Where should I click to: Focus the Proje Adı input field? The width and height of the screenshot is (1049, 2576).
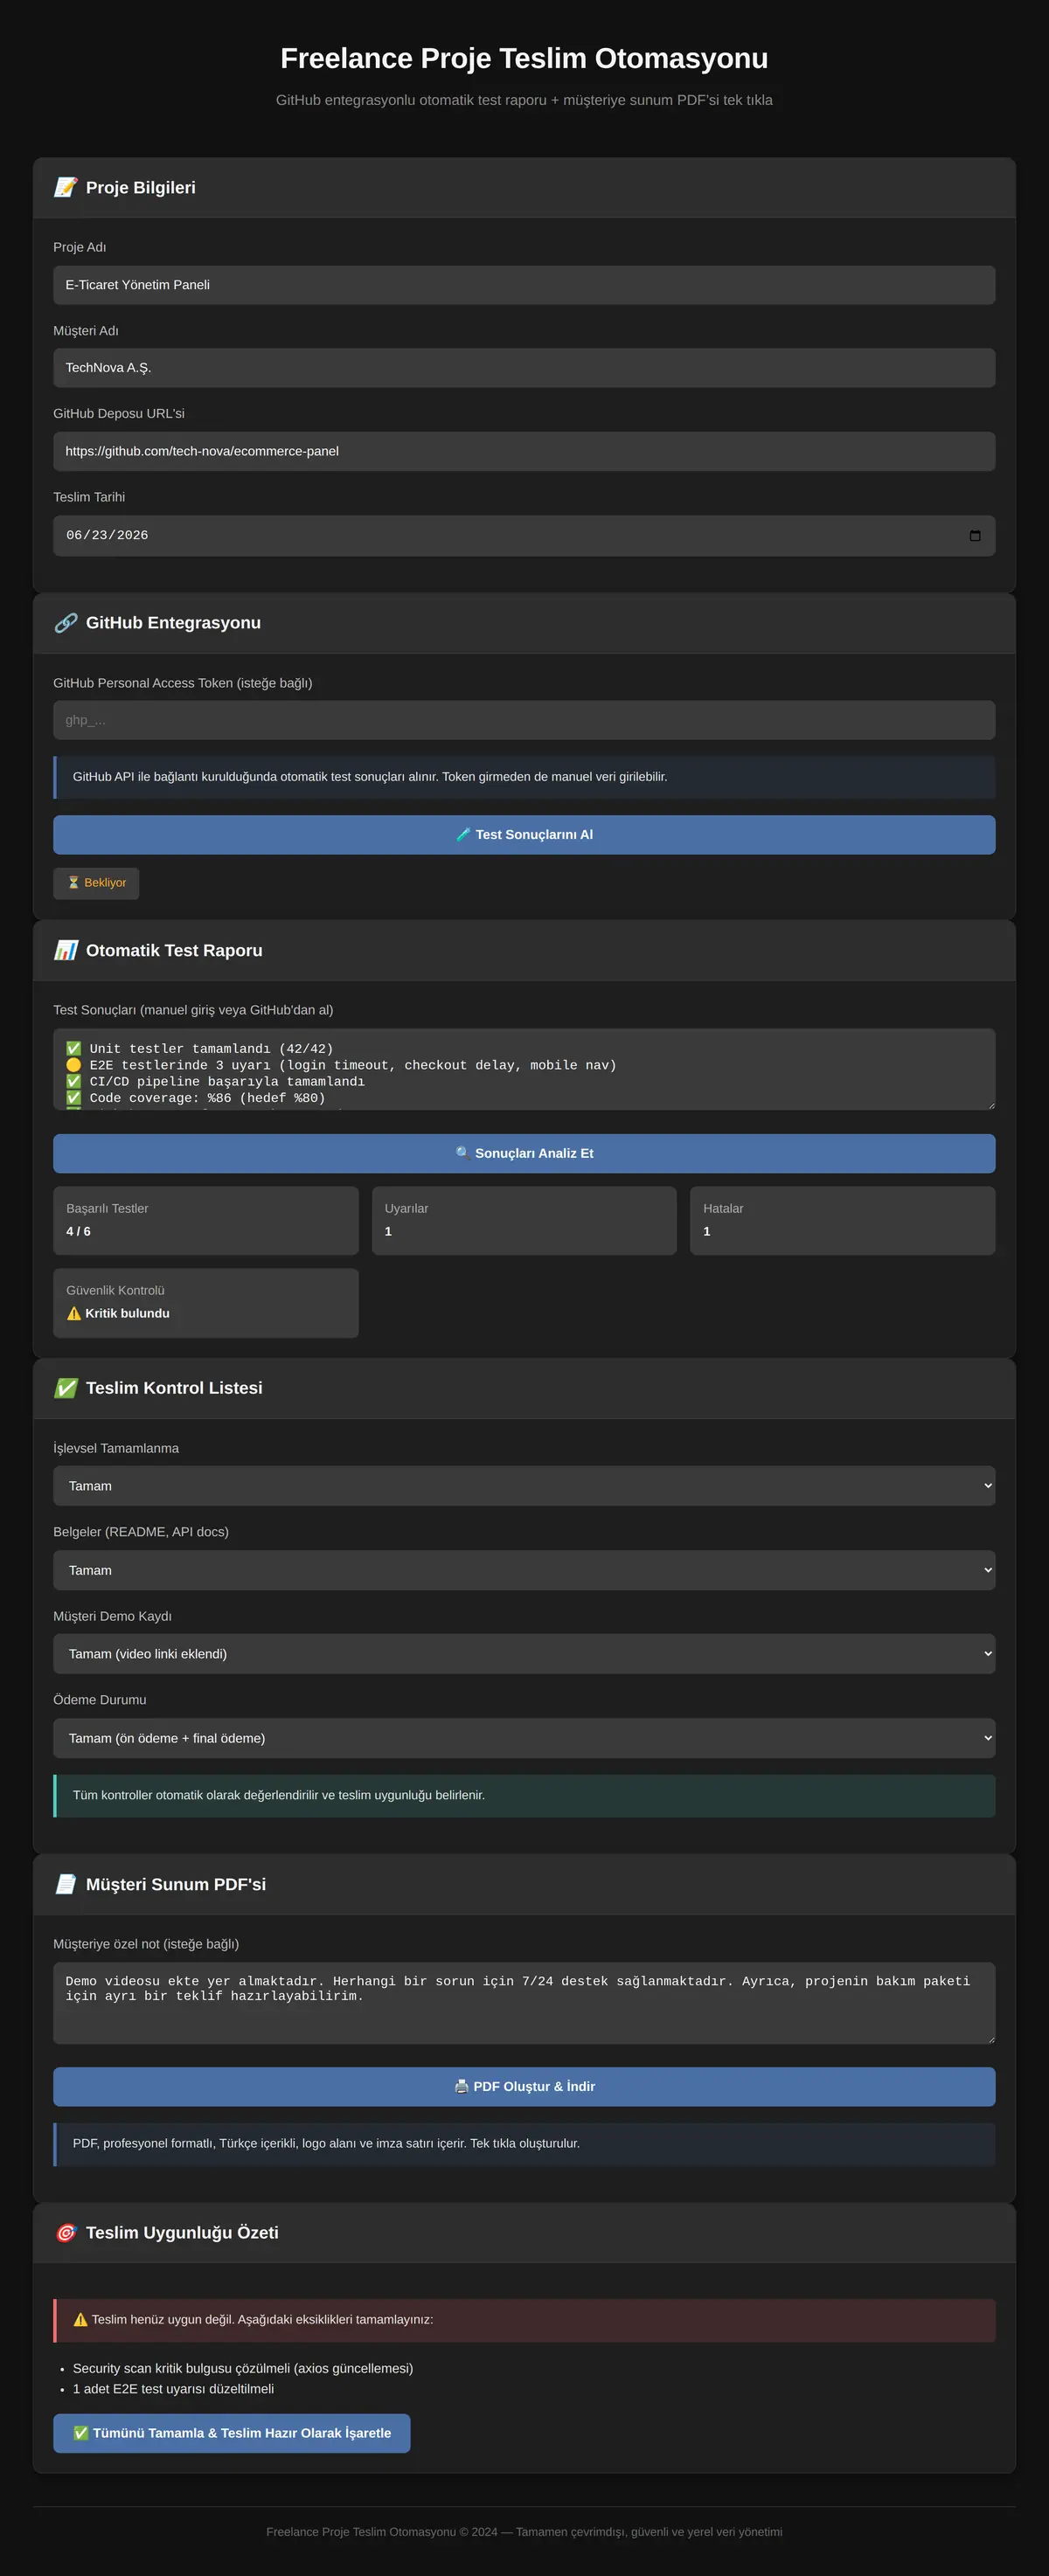(524, 285)
